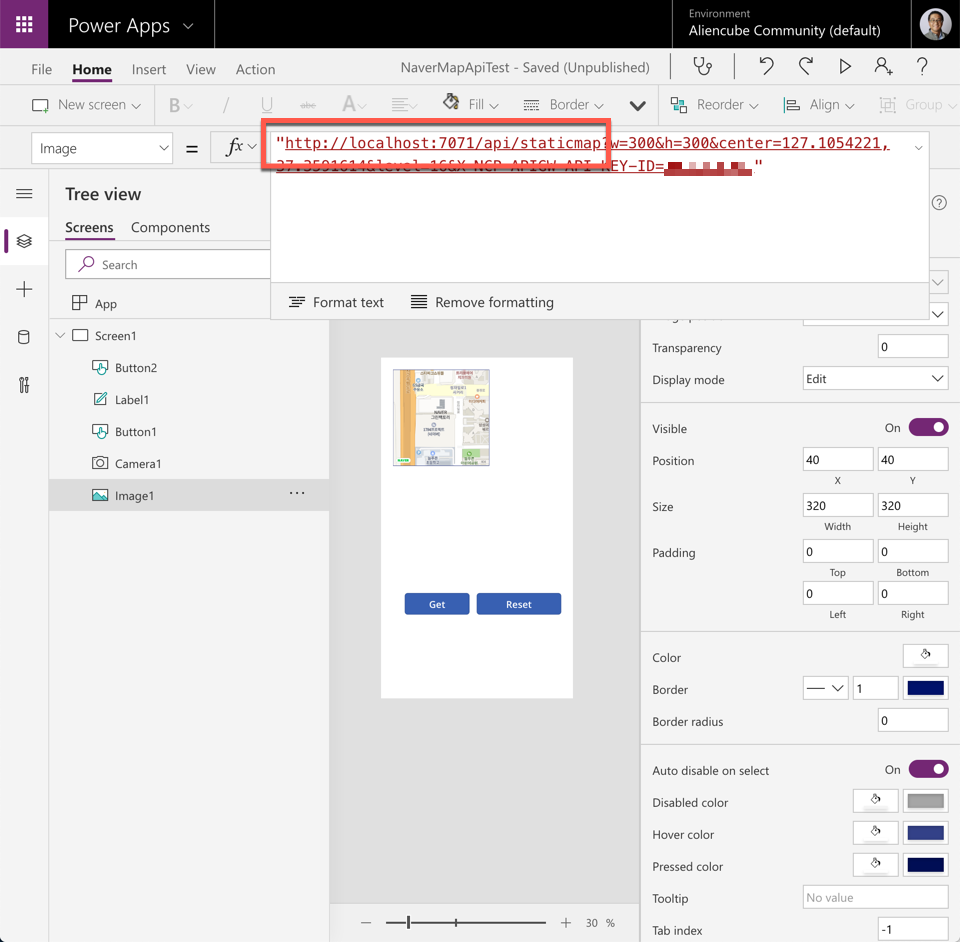Click the map image on canvas
The image size is (960, 942).
pos(441,417)
